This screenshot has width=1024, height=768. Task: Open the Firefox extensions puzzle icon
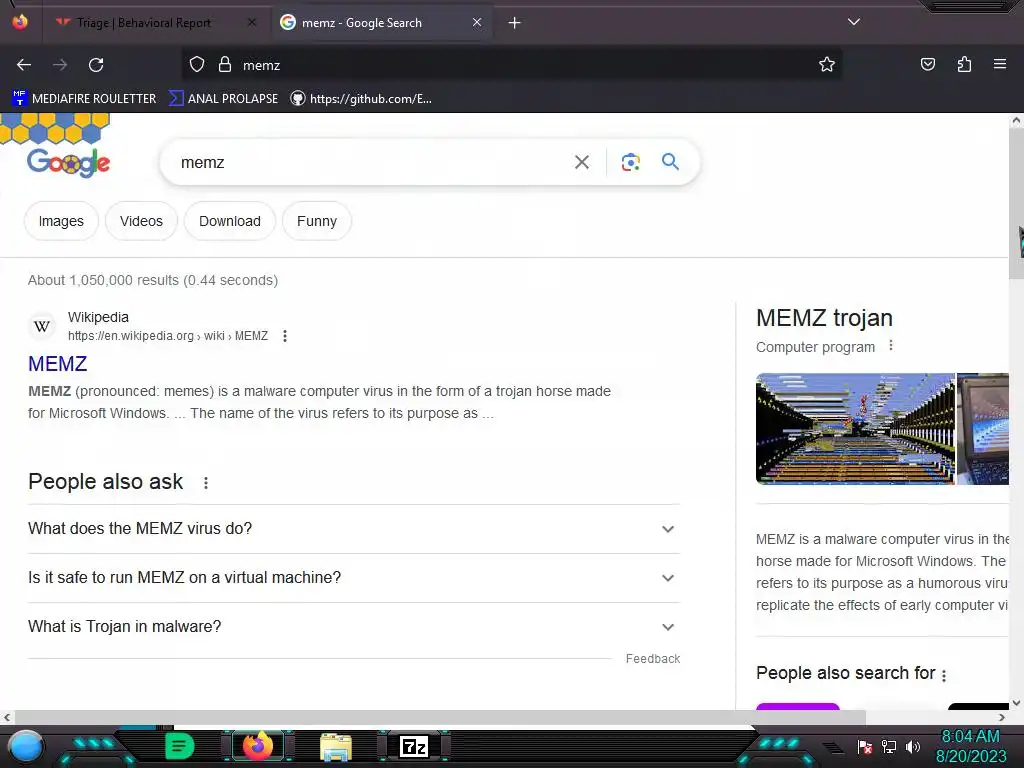tap(964, 64)
